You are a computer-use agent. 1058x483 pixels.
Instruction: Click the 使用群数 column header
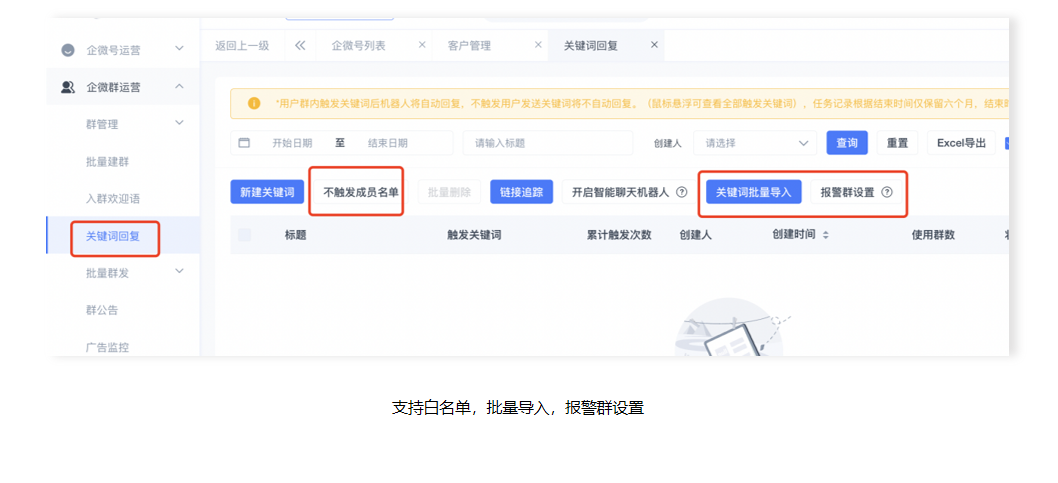click(933, 235)
